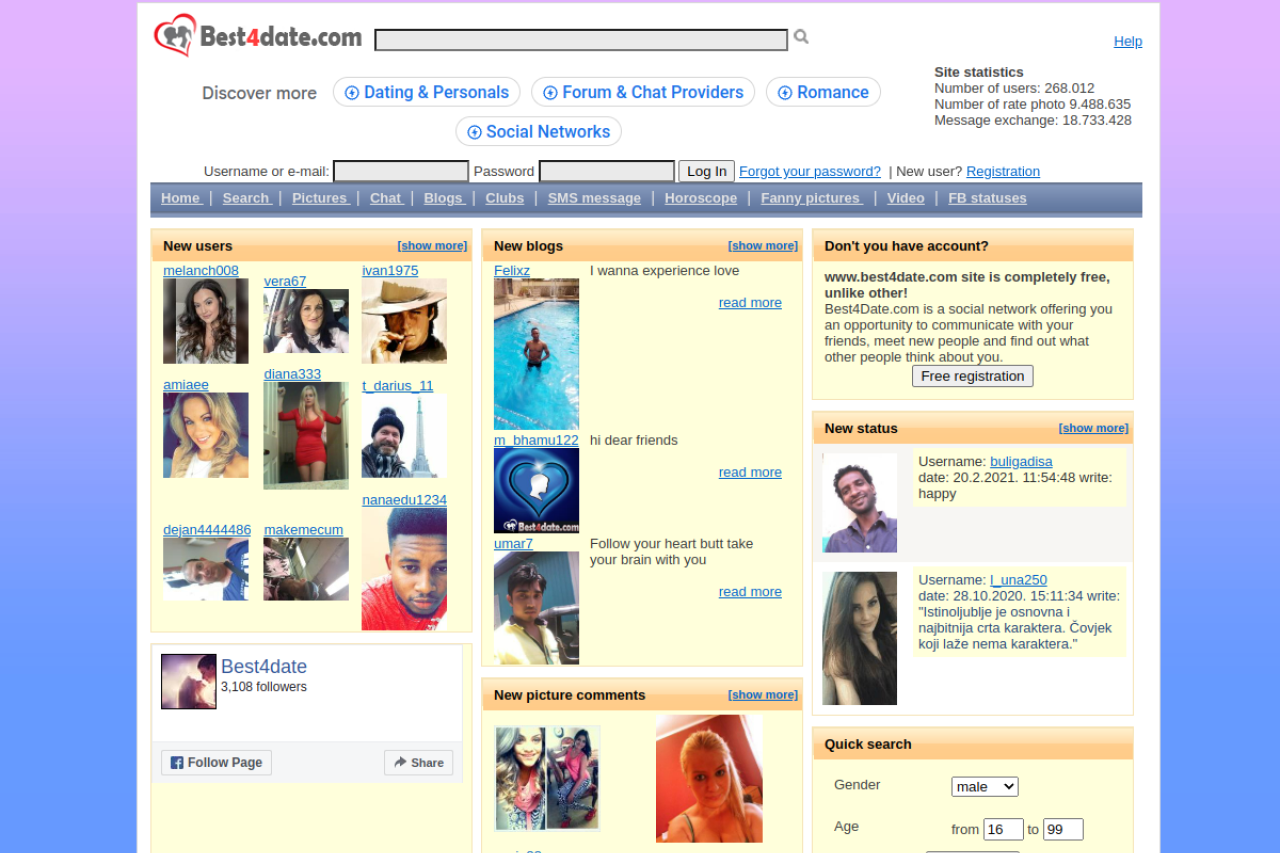Open the blonde woman picture comment

click(709, 779)
